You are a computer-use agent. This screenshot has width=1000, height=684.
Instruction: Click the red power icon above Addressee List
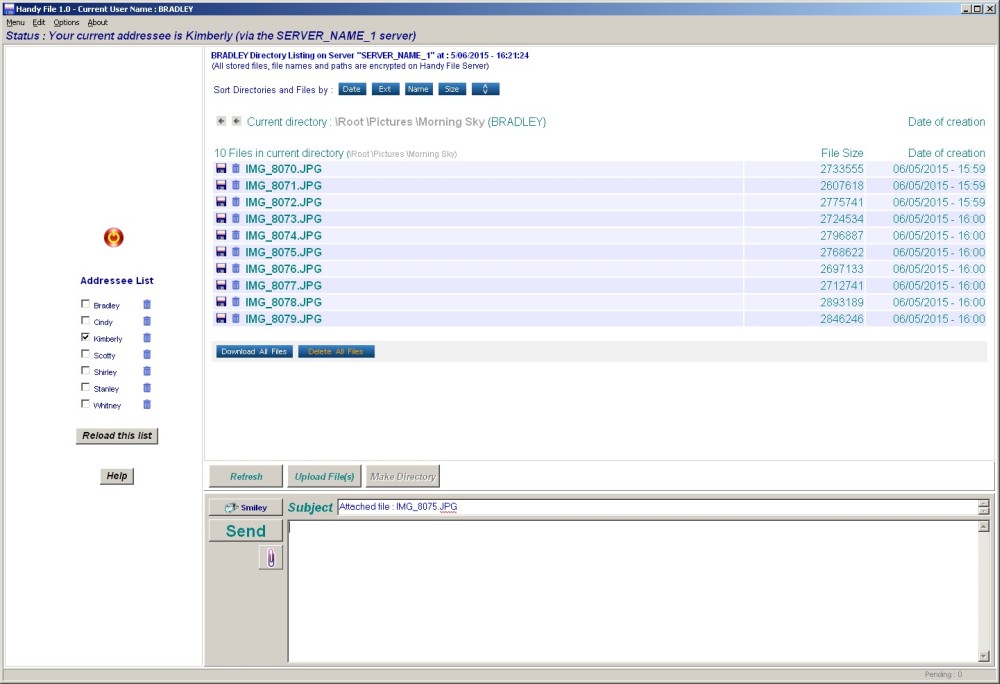coord(114,237)
